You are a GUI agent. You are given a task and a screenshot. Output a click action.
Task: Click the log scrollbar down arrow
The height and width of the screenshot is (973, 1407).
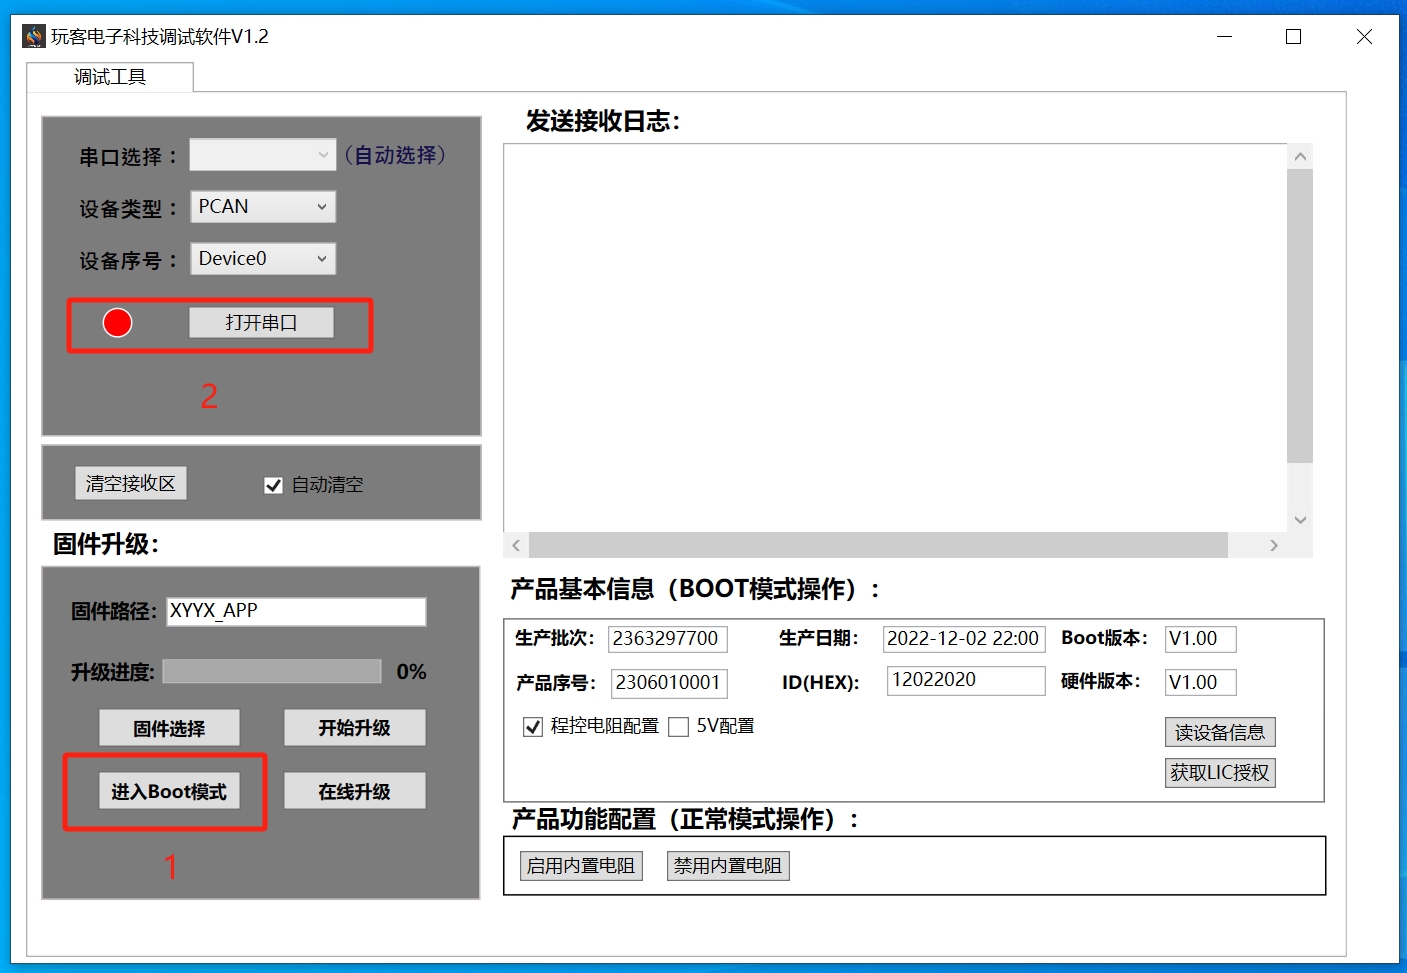1300,519
